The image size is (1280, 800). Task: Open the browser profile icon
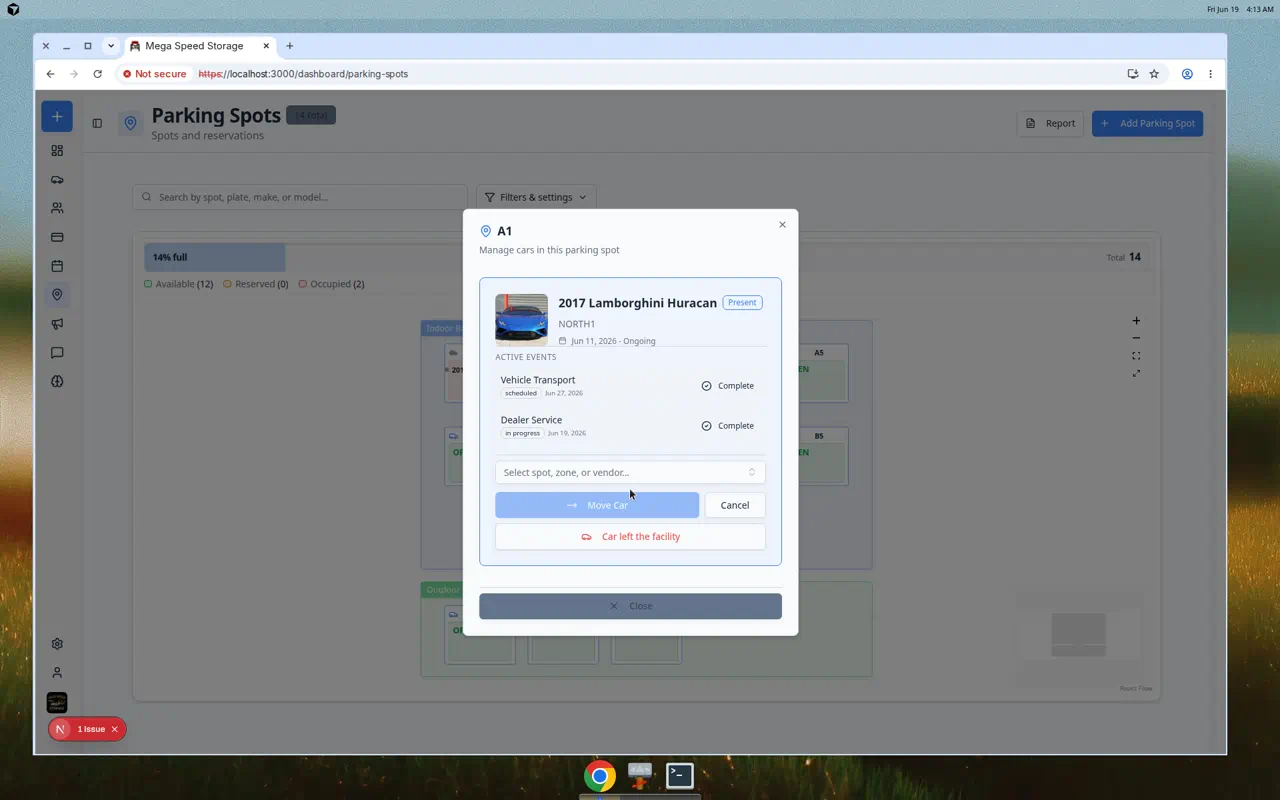pos(1187,74)
